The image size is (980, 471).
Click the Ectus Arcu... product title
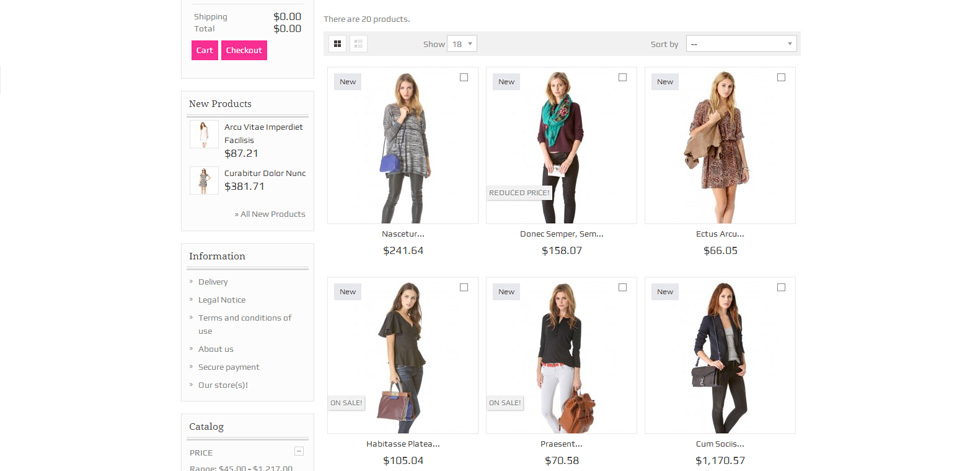720,234
